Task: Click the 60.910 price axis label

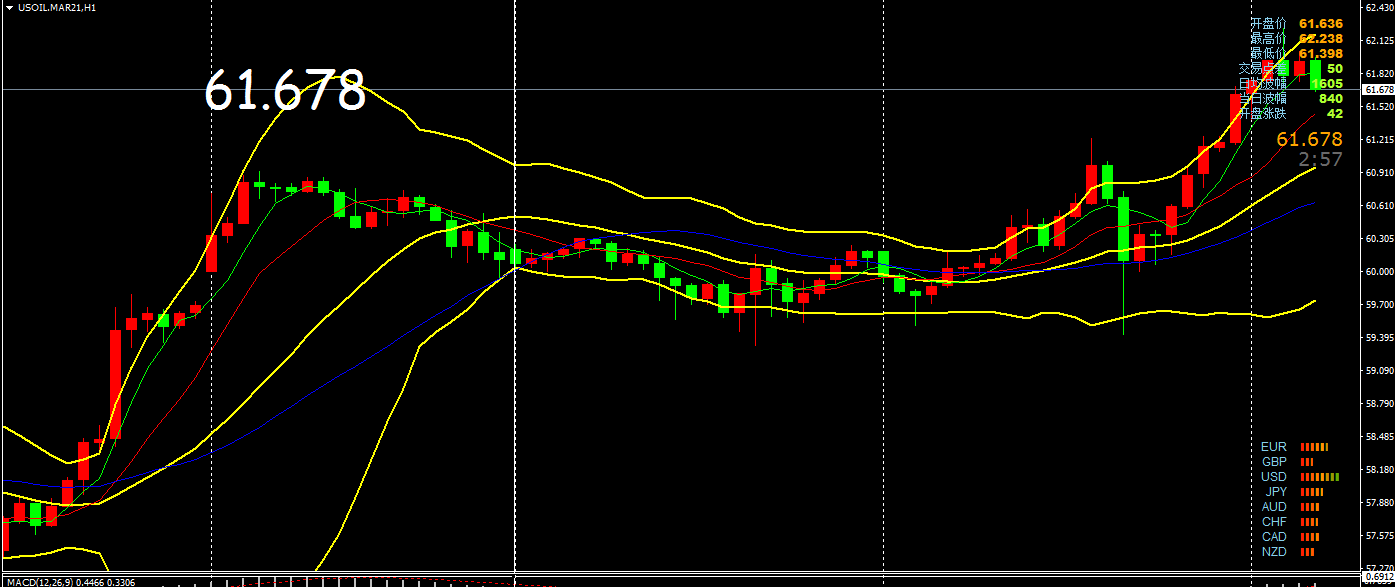Action: 1379,173
